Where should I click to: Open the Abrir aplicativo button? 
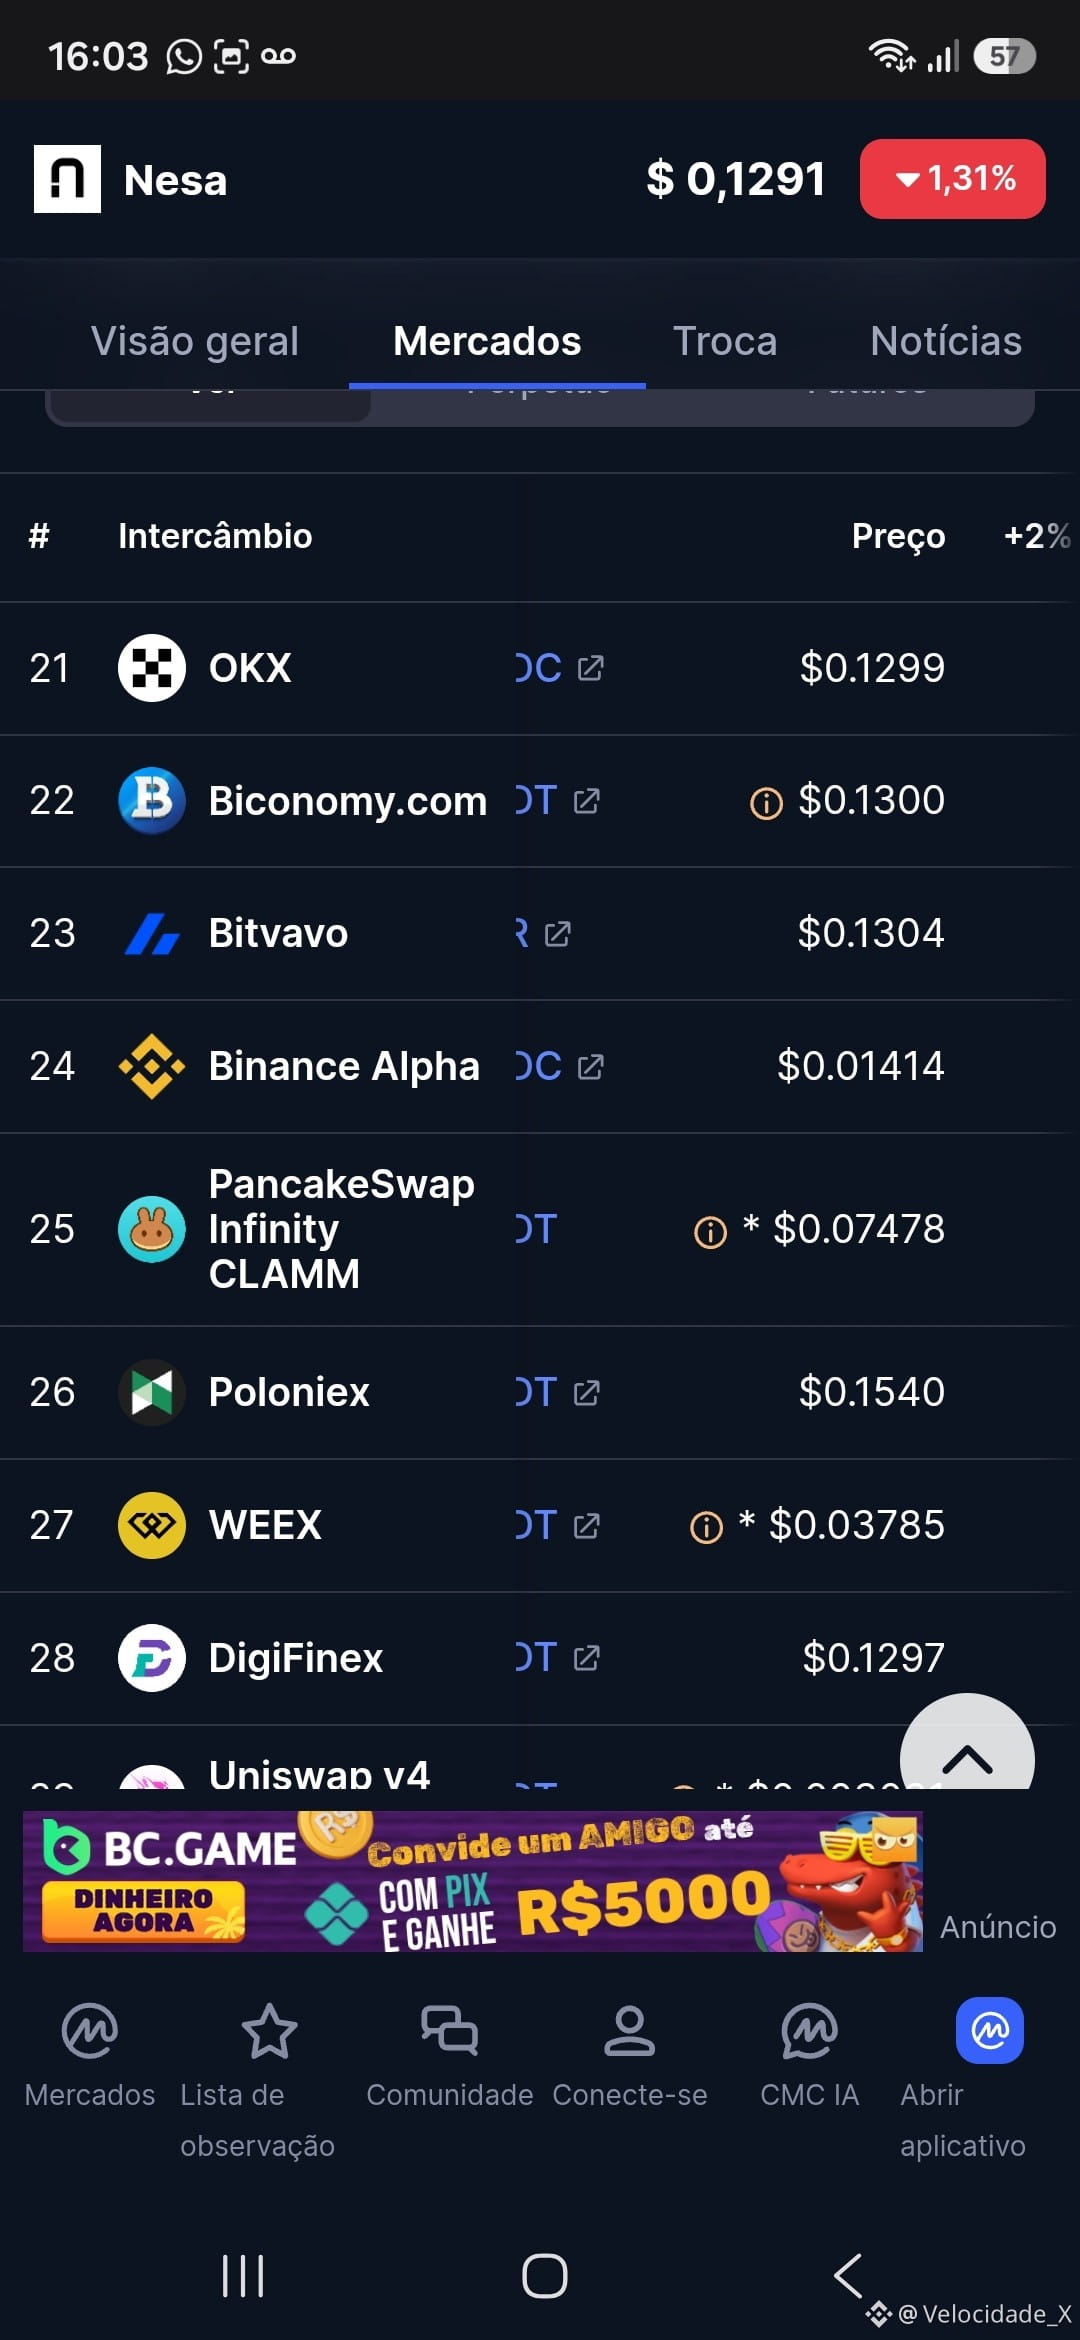(x=990, y=2031)
